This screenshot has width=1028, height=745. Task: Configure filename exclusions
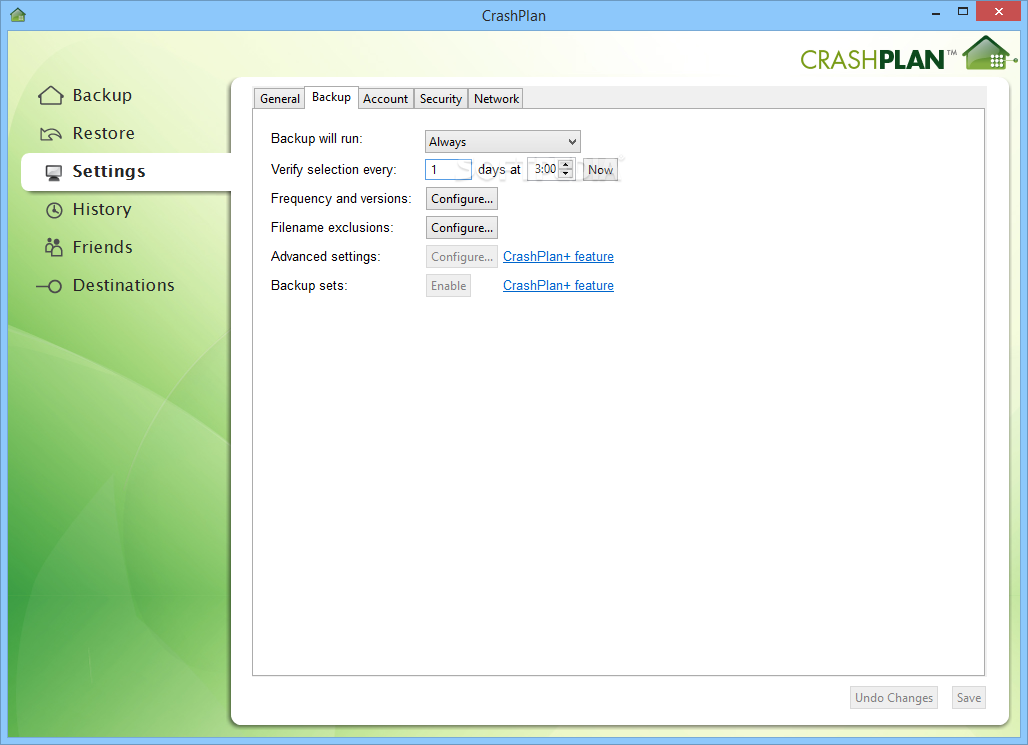click(x=462, y=228)
